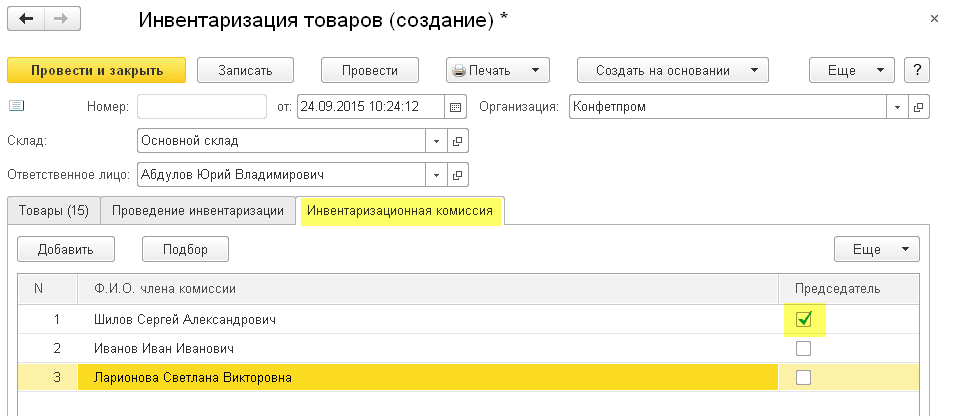Screen dimensions: 954x416
Task: Expand the Организация dropdown list
Action: 897,106
